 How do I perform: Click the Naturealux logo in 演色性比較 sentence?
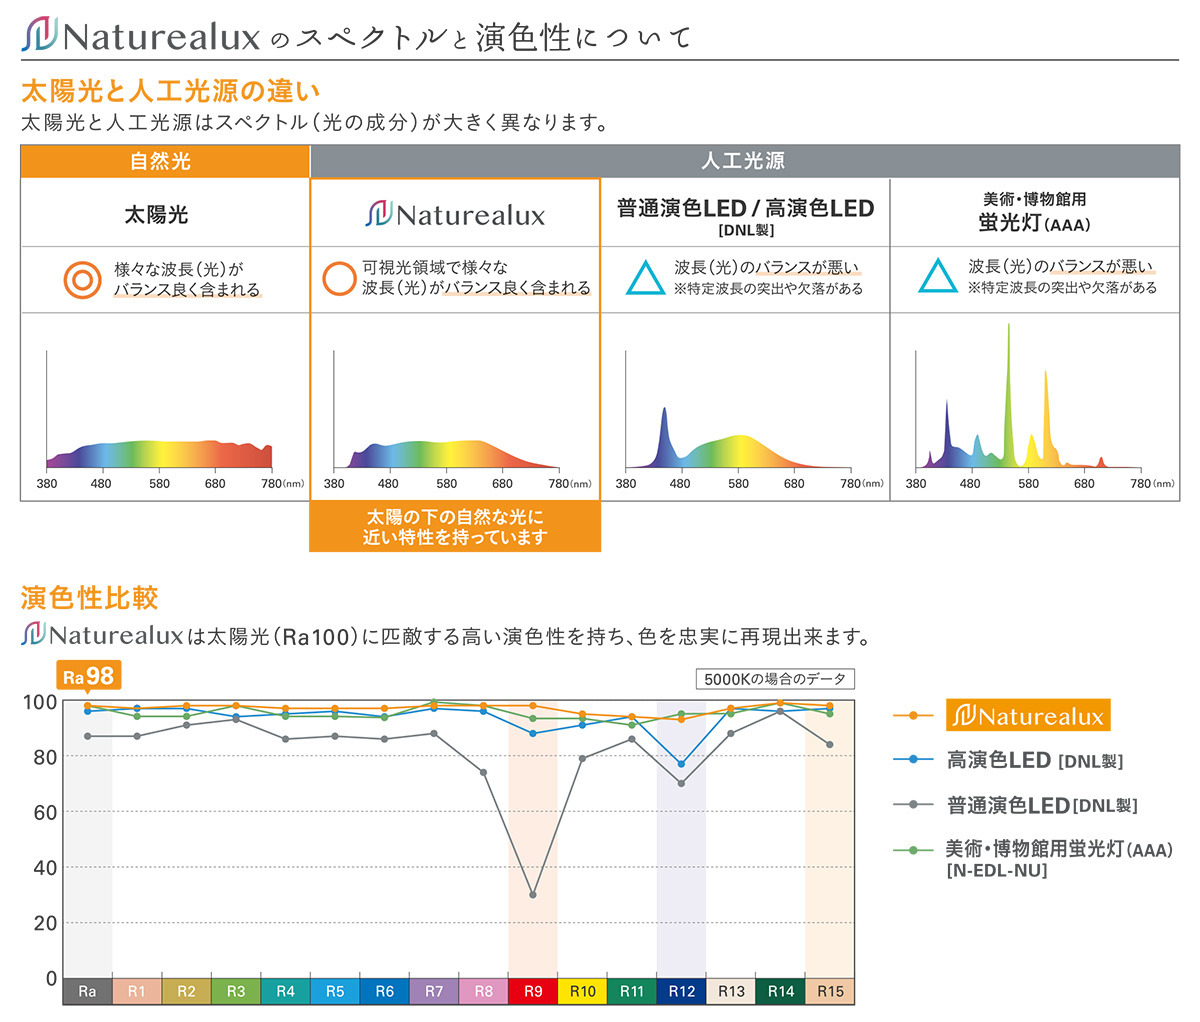click(x=102, y=635)
